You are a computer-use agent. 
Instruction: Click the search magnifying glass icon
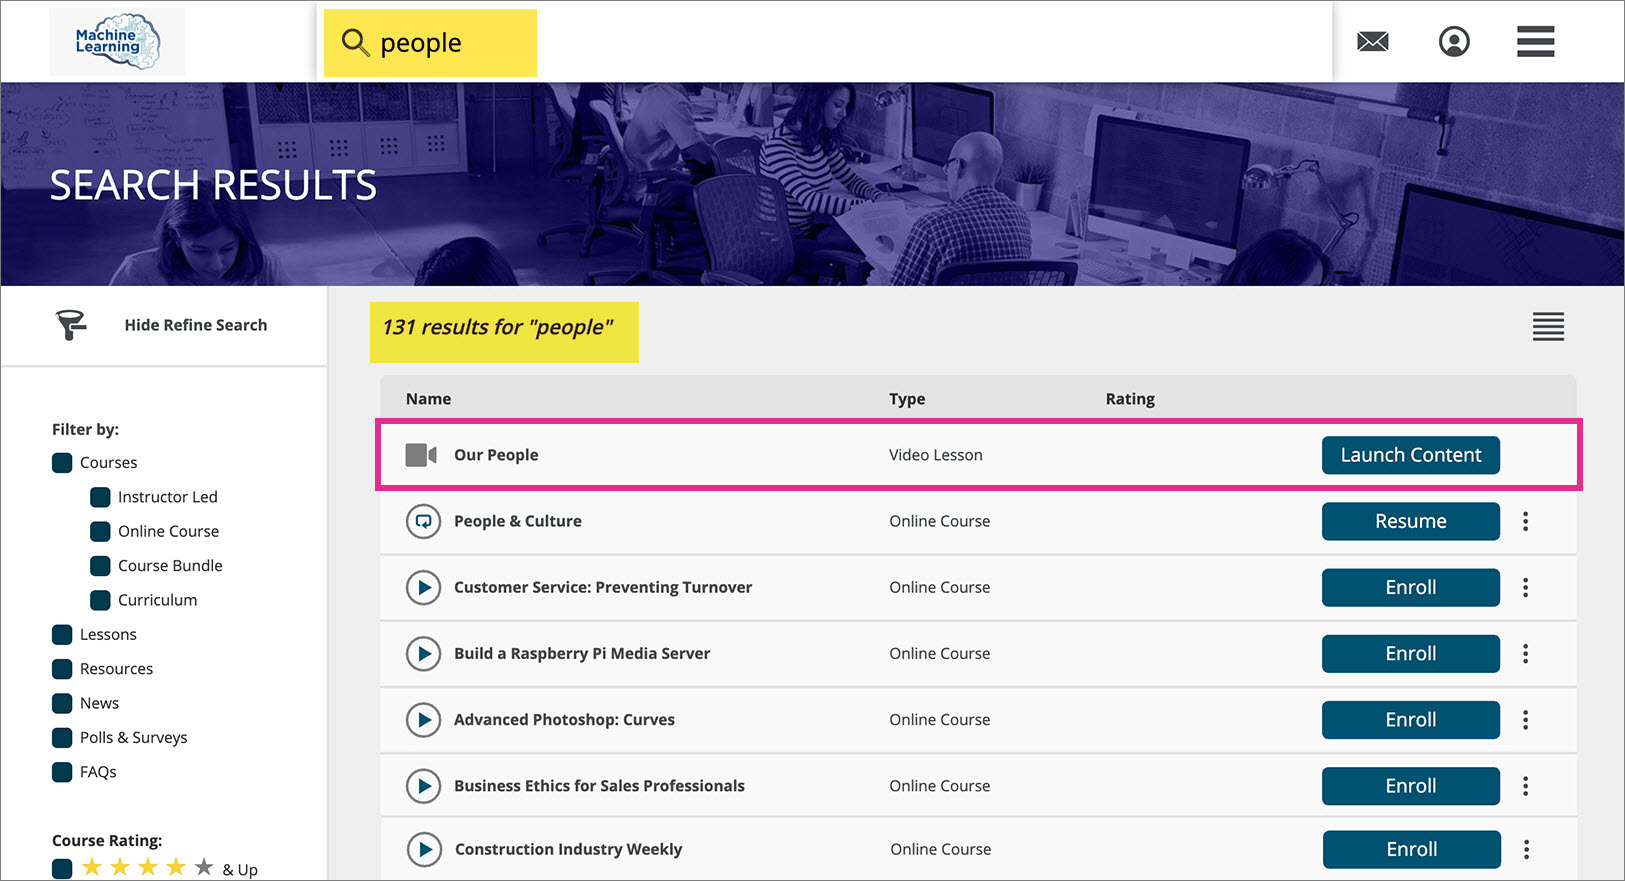(355, 42)
